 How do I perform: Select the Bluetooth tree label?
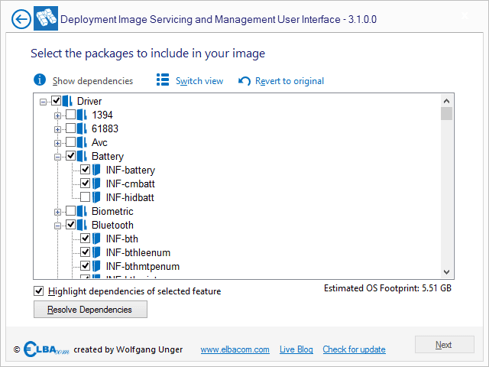coord(112,225)
